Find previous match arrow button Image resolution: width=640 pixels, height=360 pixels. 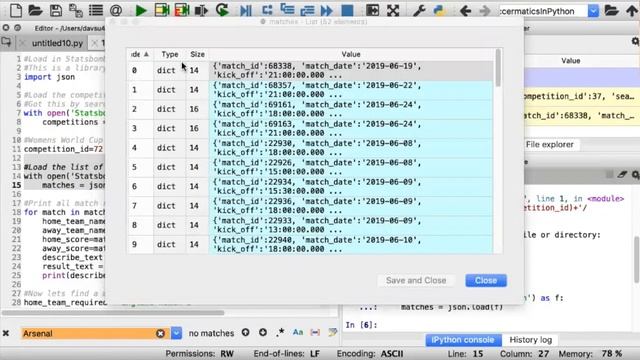(x=245, y=332)
